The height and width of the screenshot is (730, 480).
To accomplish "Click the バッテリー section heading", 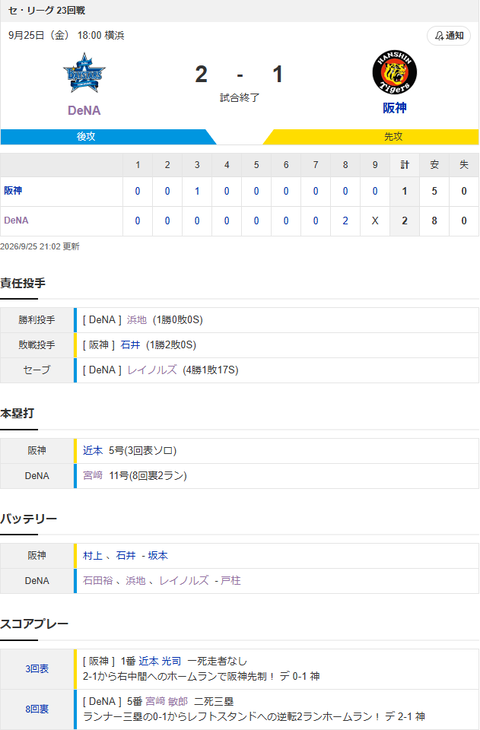I will click(28, 519).
